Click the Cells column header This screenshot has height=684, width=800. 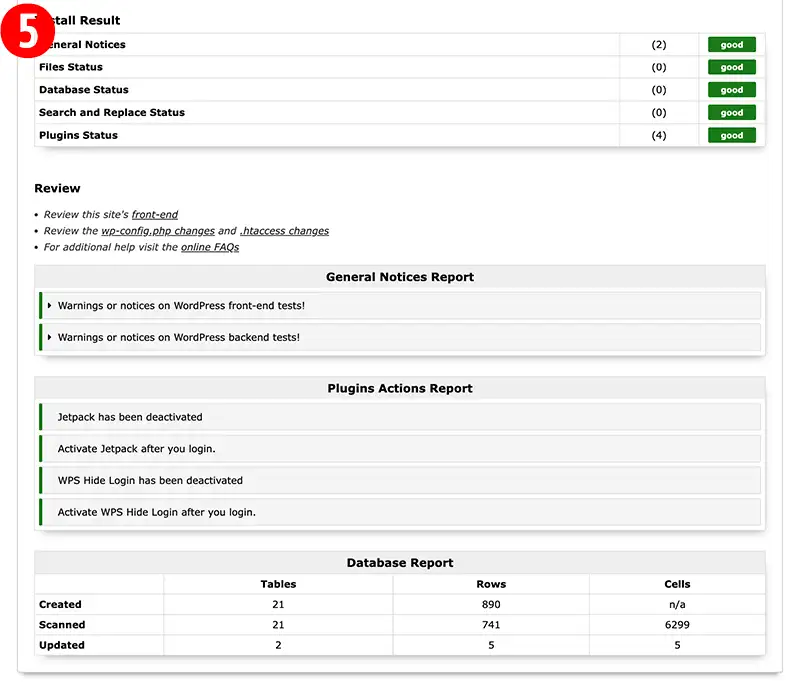pyautogui.click(x=677, y=584)
